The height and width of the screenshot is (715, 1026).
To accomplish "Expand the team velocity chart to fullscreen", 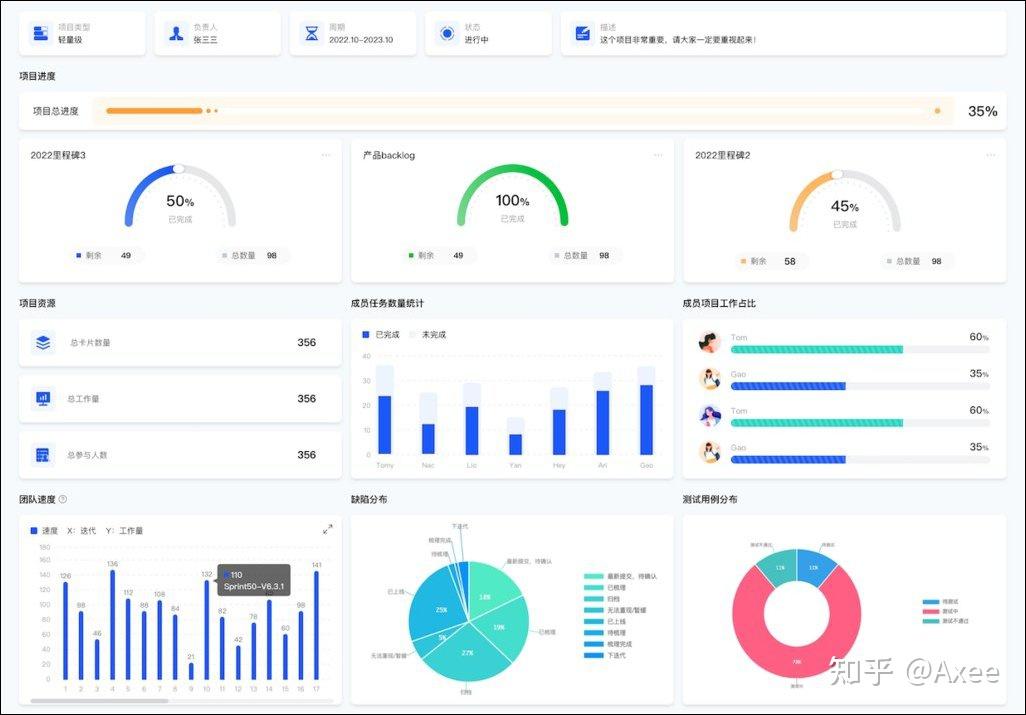I will coord(327,529).
